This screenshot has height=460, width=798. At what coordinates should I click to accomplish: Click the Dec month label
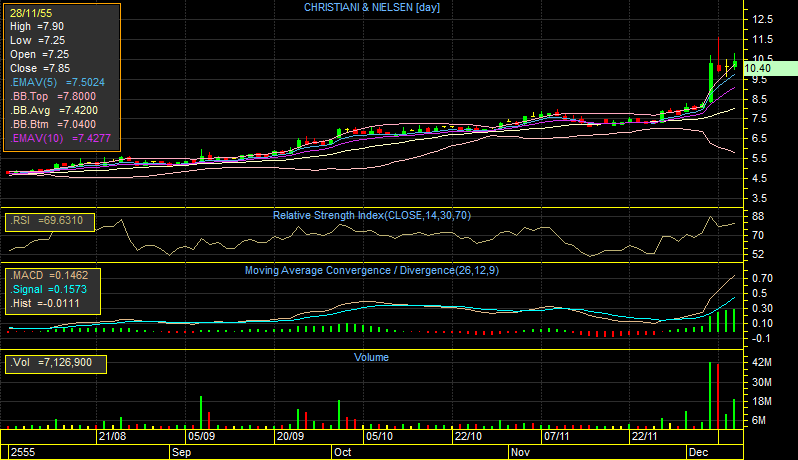click(698, 452)
